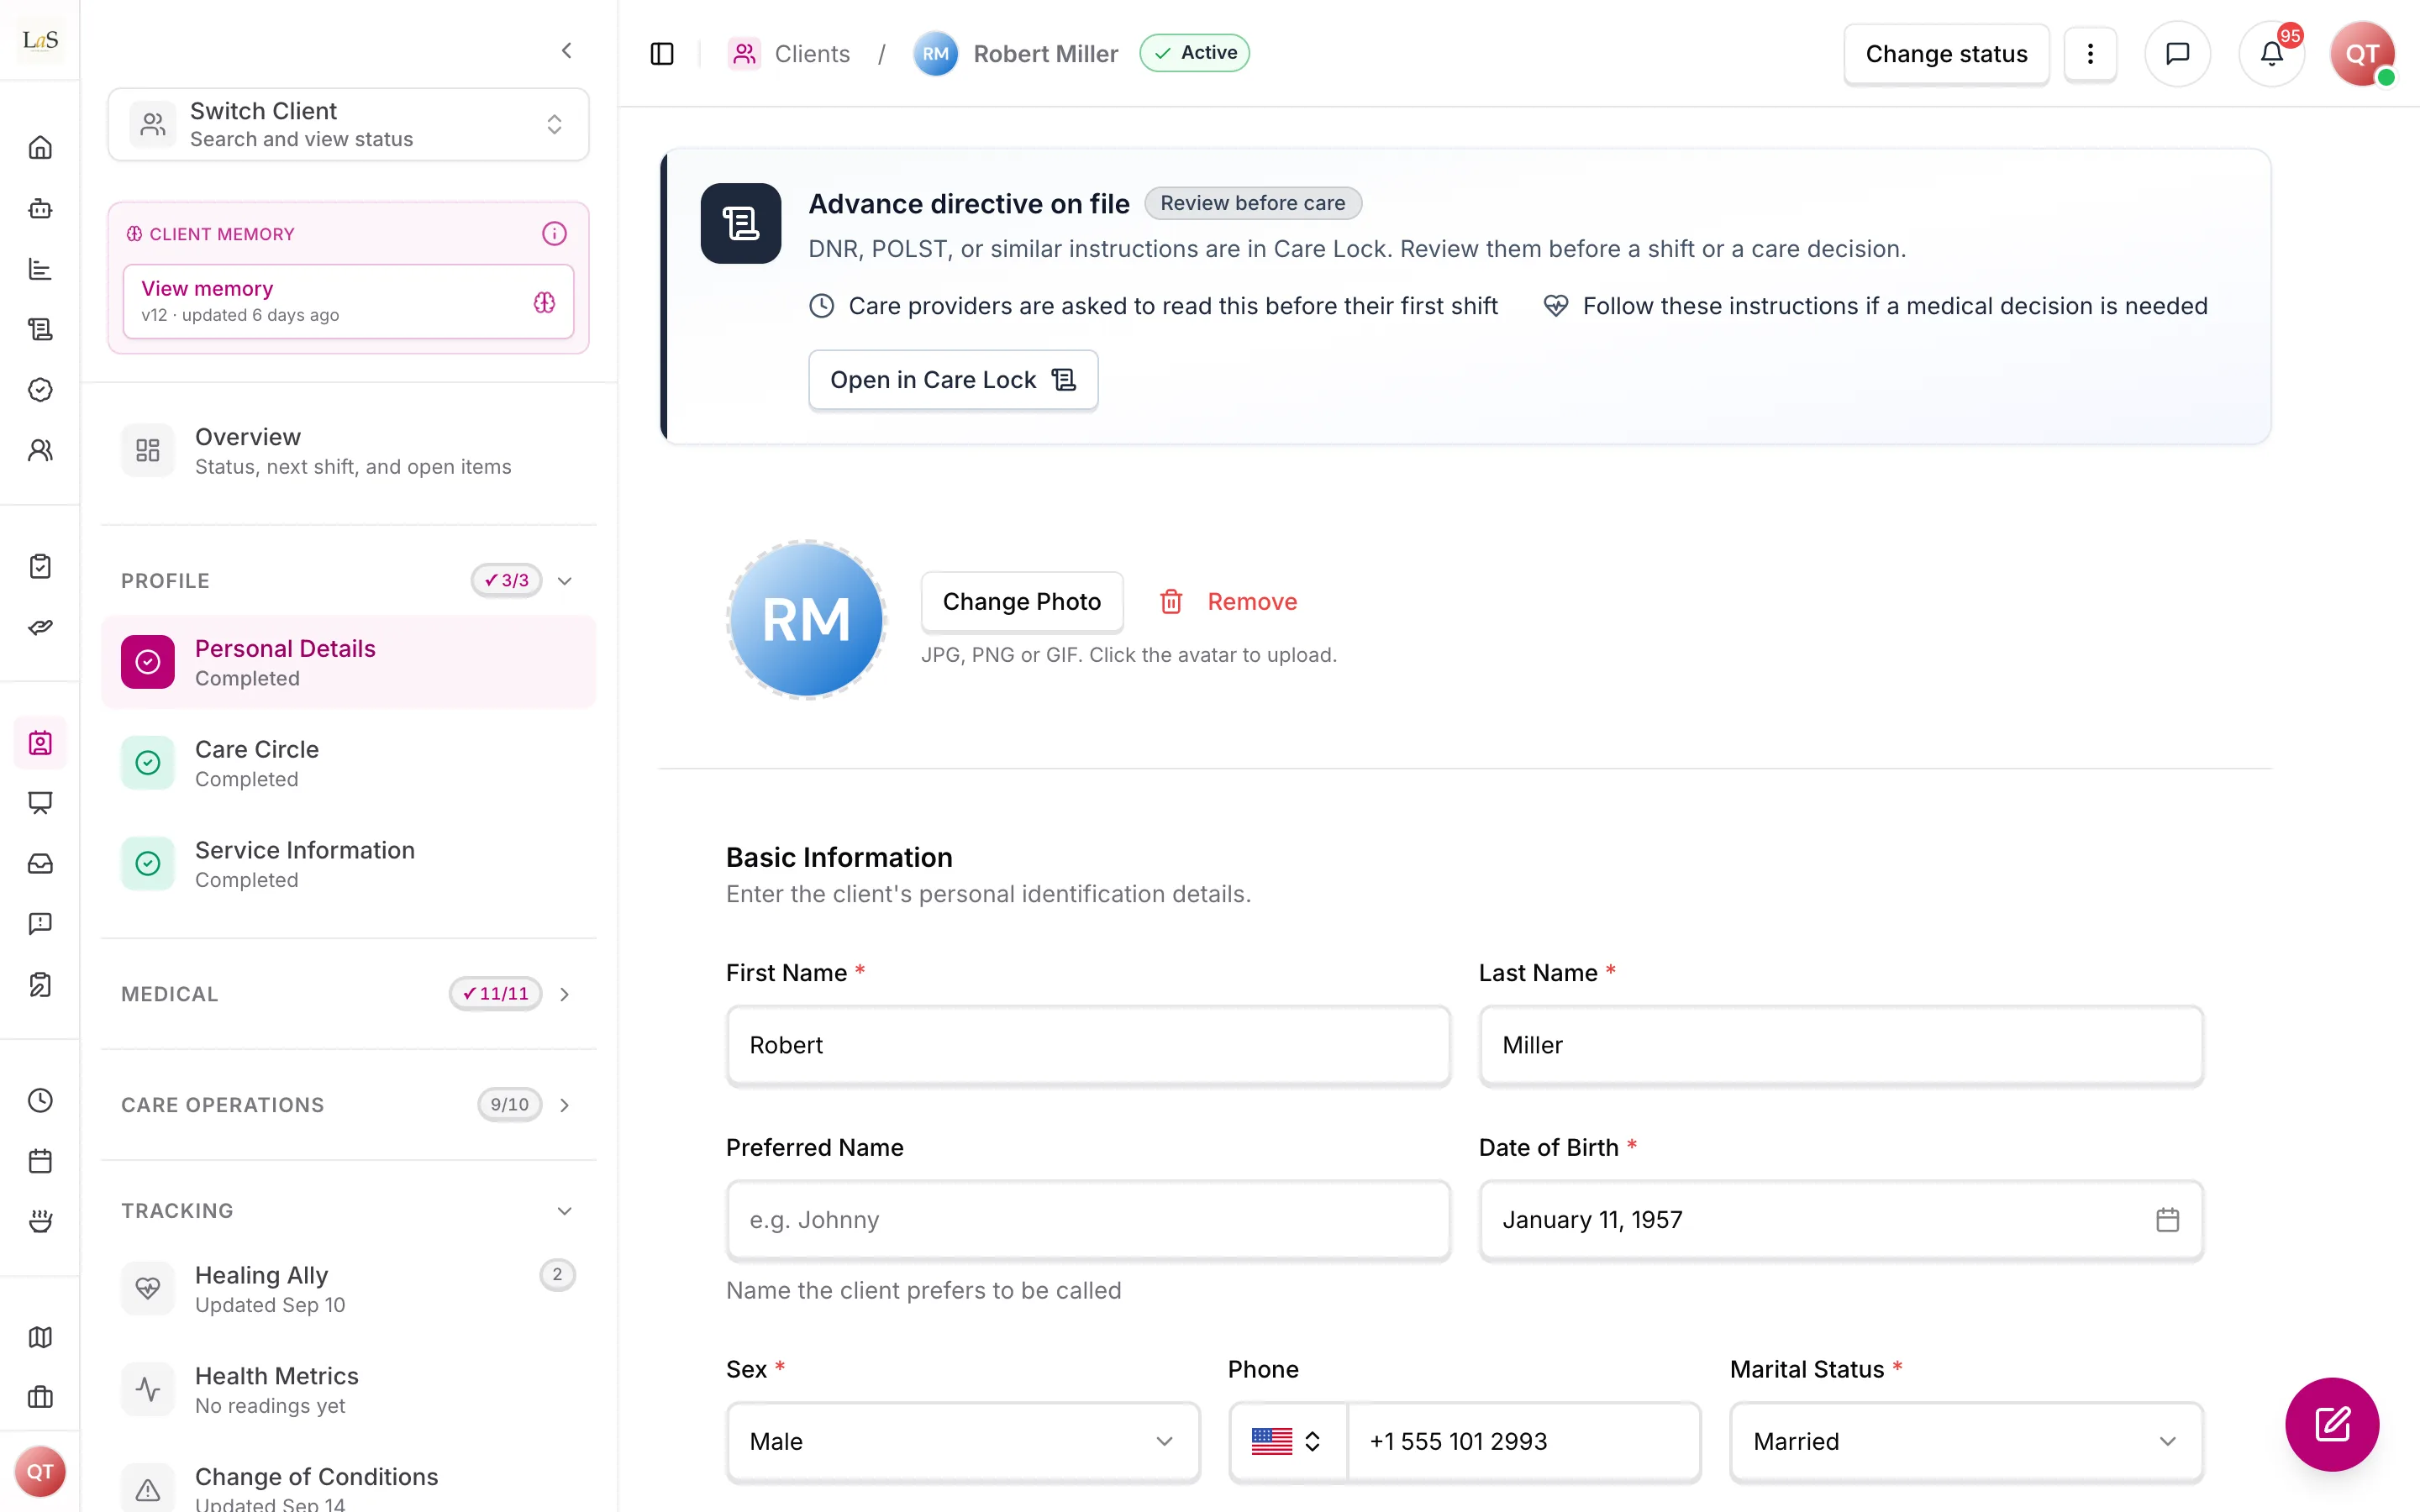Open the Date of Birth calendar icon

click(2167, 1219)
